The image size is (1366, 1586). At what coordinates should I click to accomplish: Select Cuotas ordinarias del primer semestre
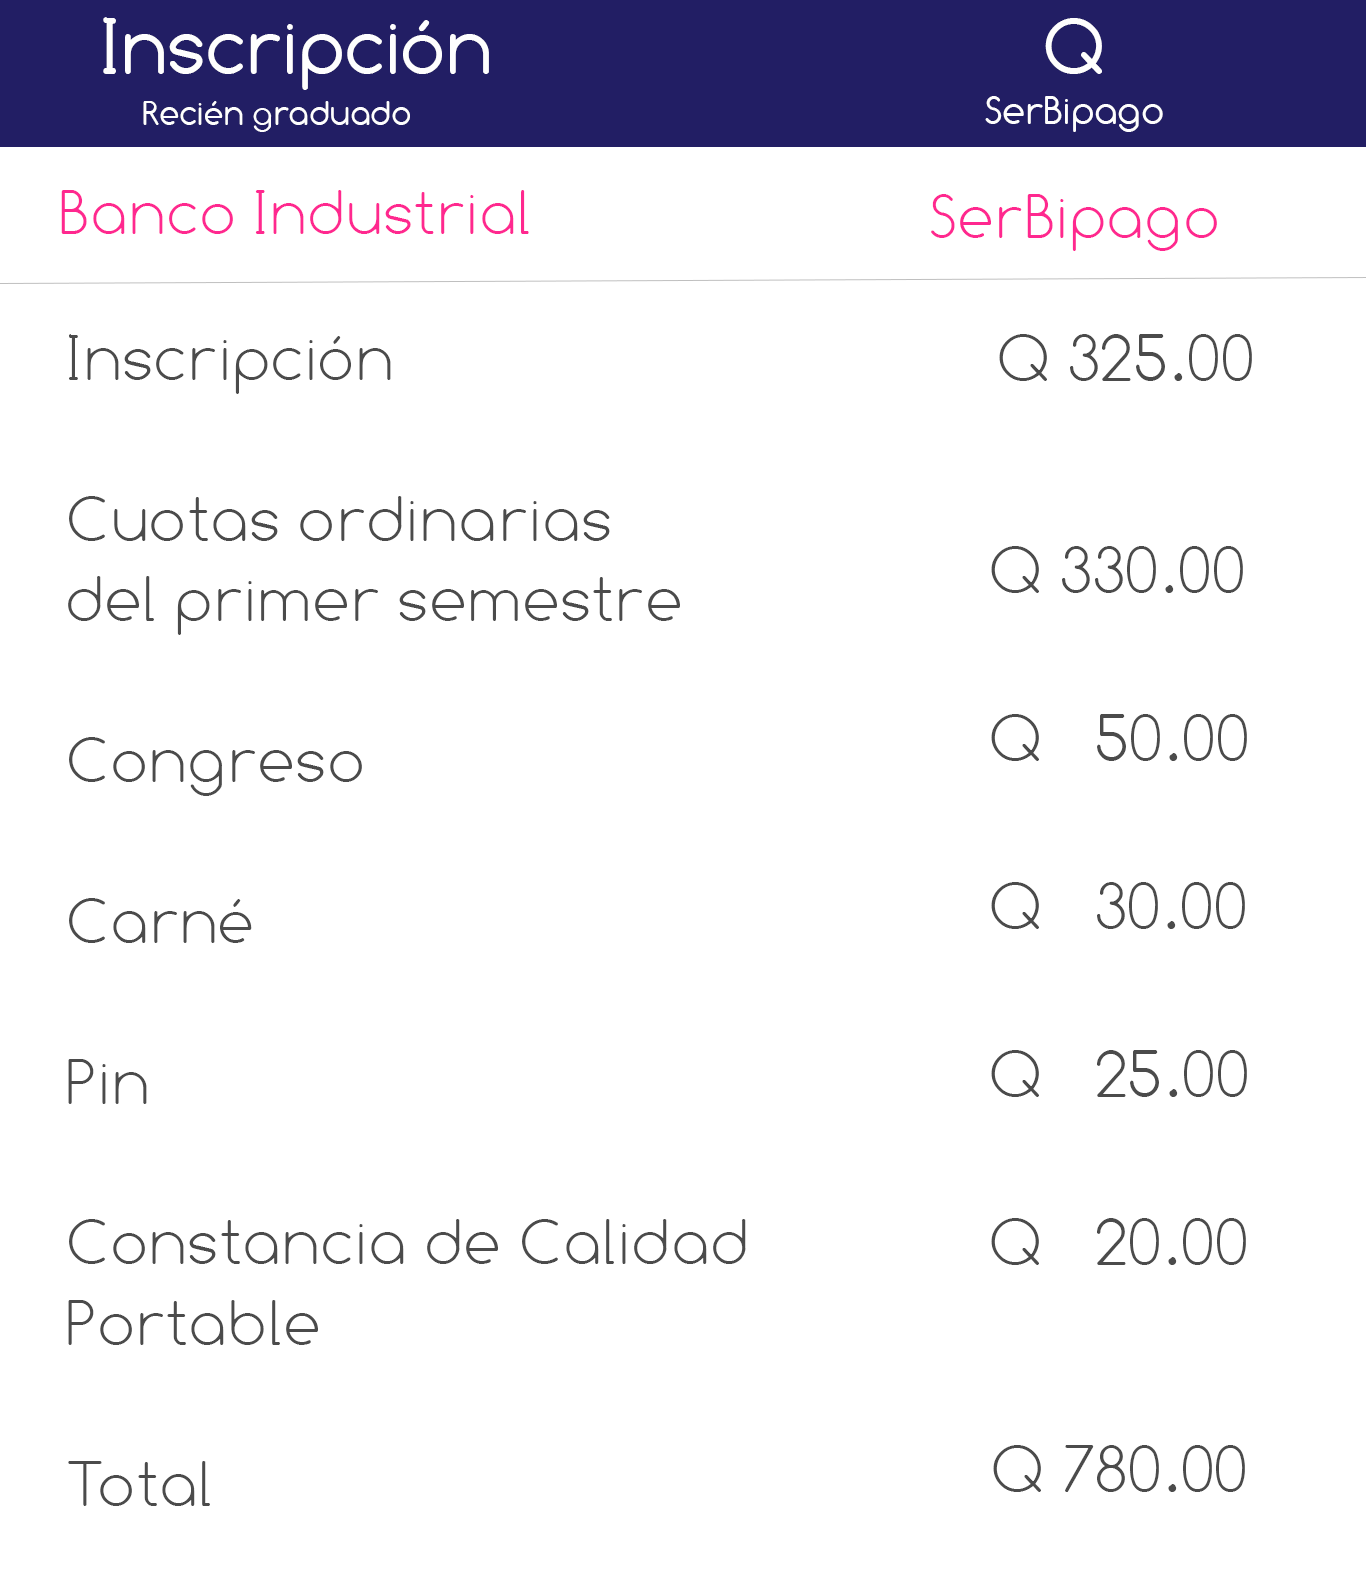coord(374,562)
